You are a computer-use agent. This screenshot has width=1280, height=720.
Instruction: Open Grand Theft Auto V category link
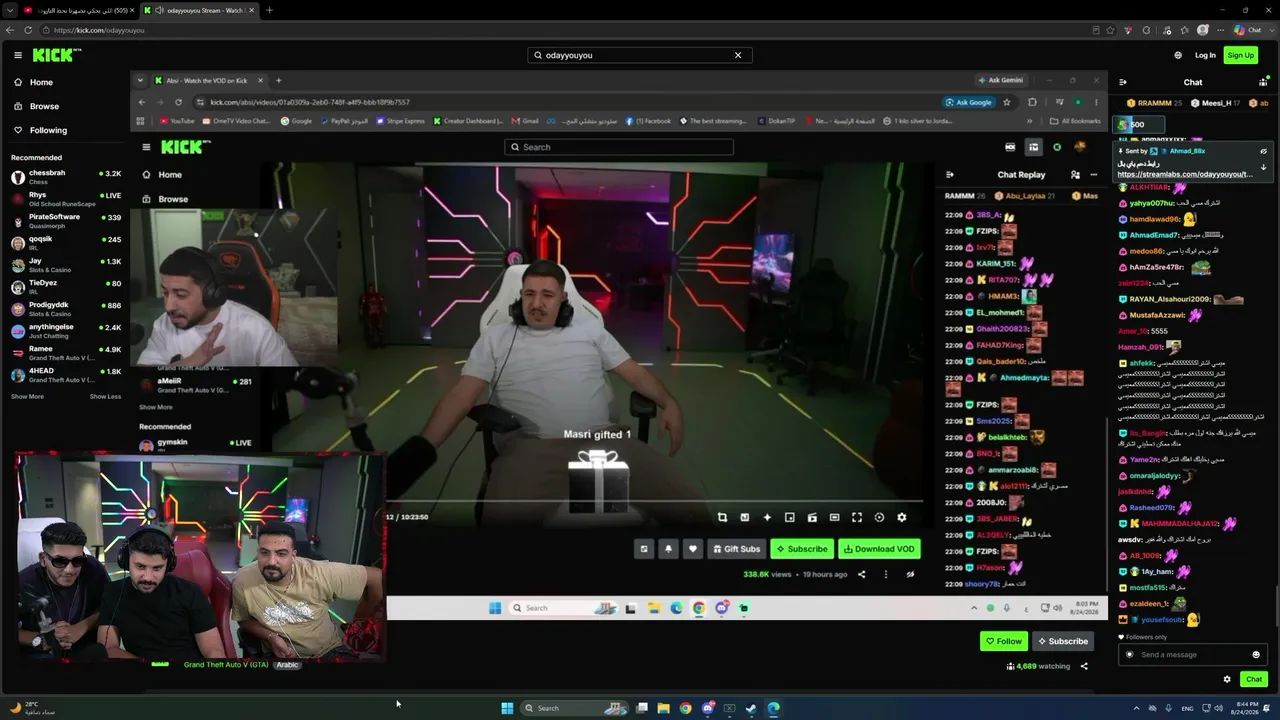click(226, 665)
